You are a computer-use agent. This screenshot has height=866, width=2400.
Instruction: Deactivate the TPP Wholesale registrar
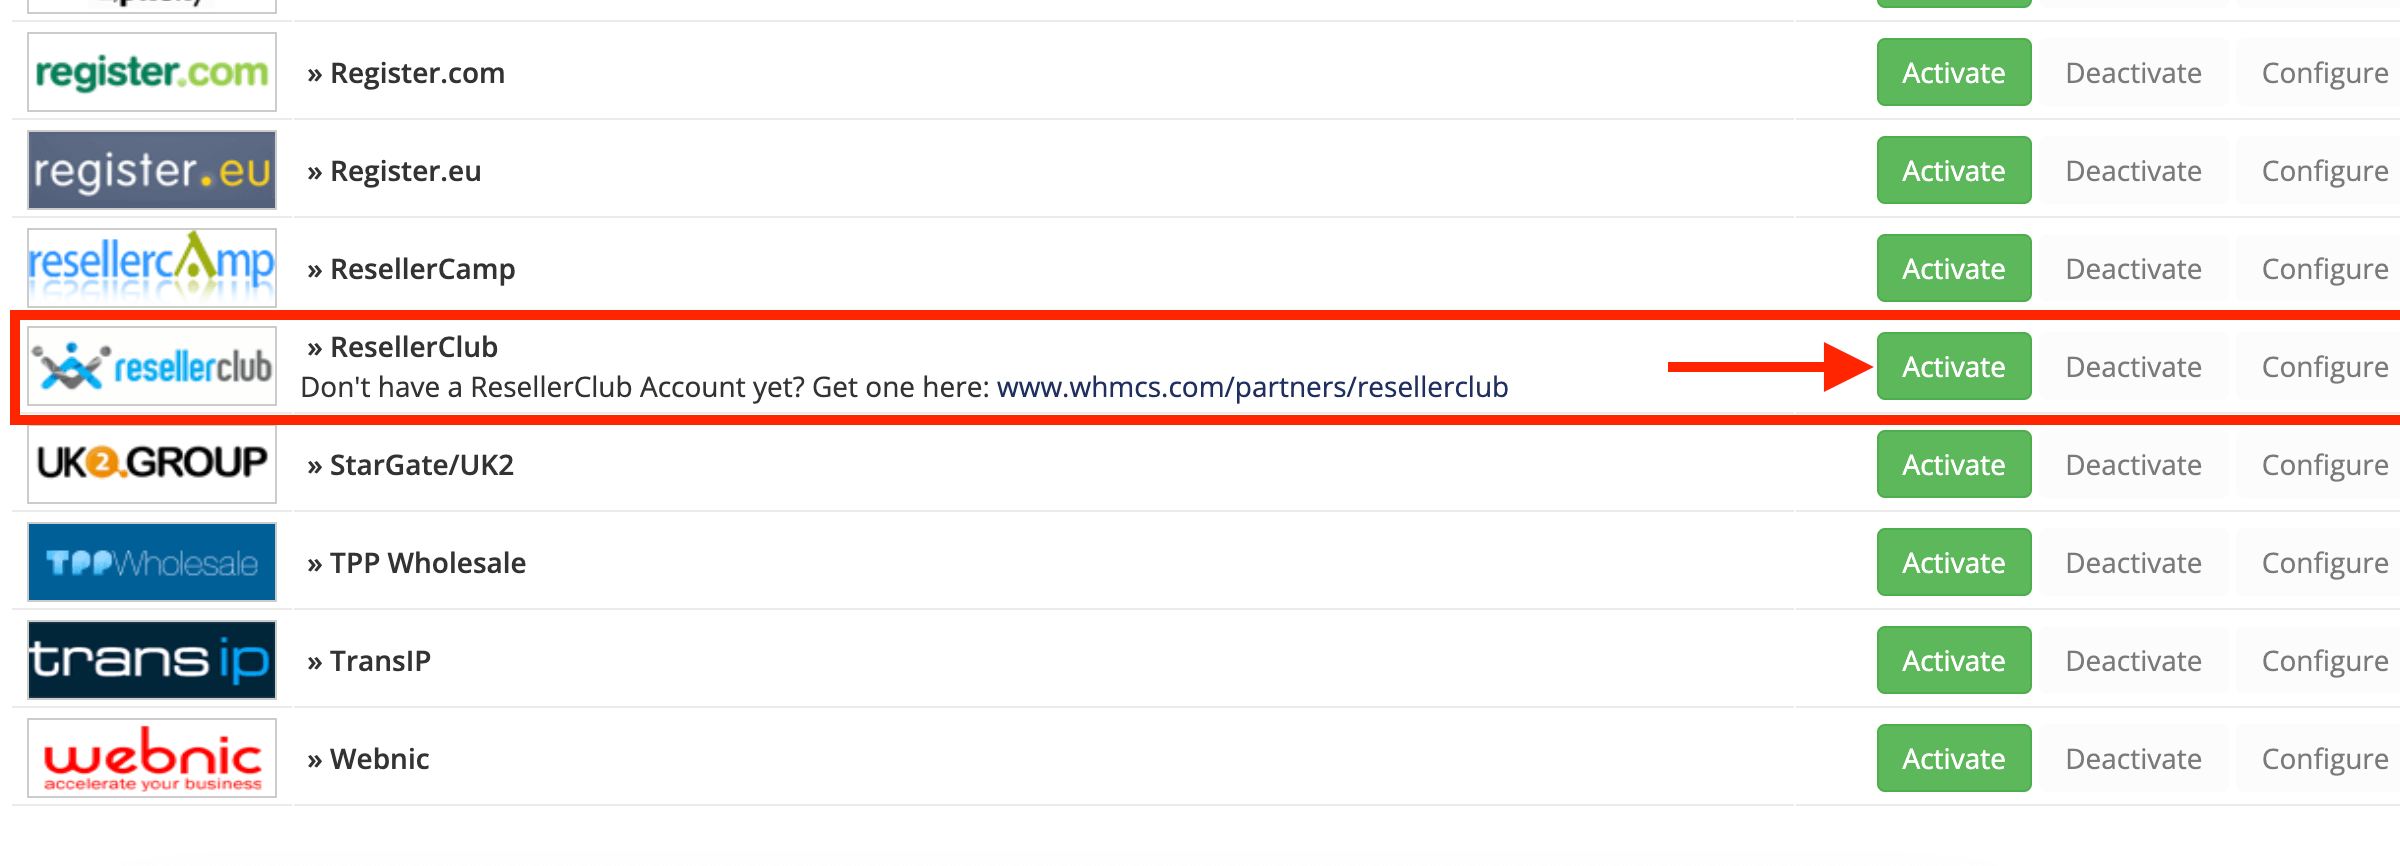click(x=2134, y=562)
